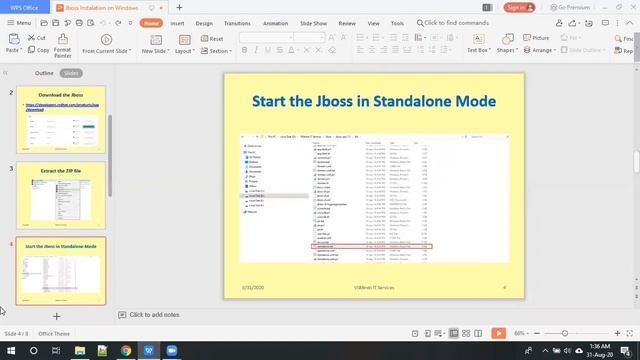Viewport: 640px width, 360px height.
Task: Click the Save icon in quick toolbar
Action: click(x=56, y=23)
